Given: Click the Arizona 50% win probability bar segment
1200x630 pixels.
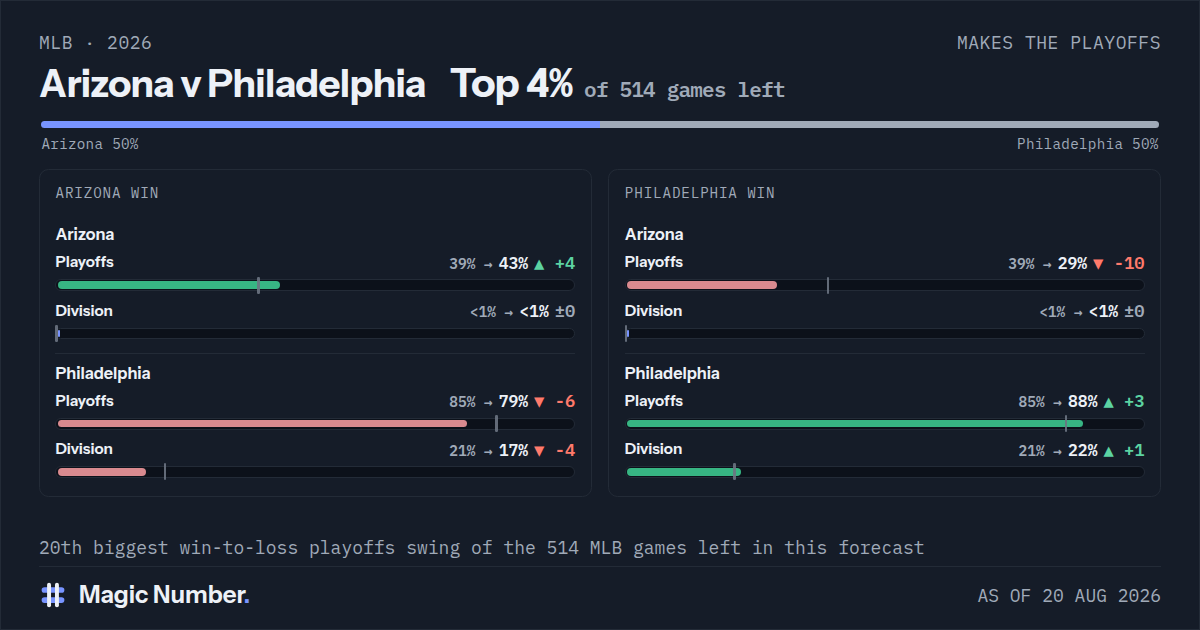Looking at the screenshot, I should click(320, 124).
